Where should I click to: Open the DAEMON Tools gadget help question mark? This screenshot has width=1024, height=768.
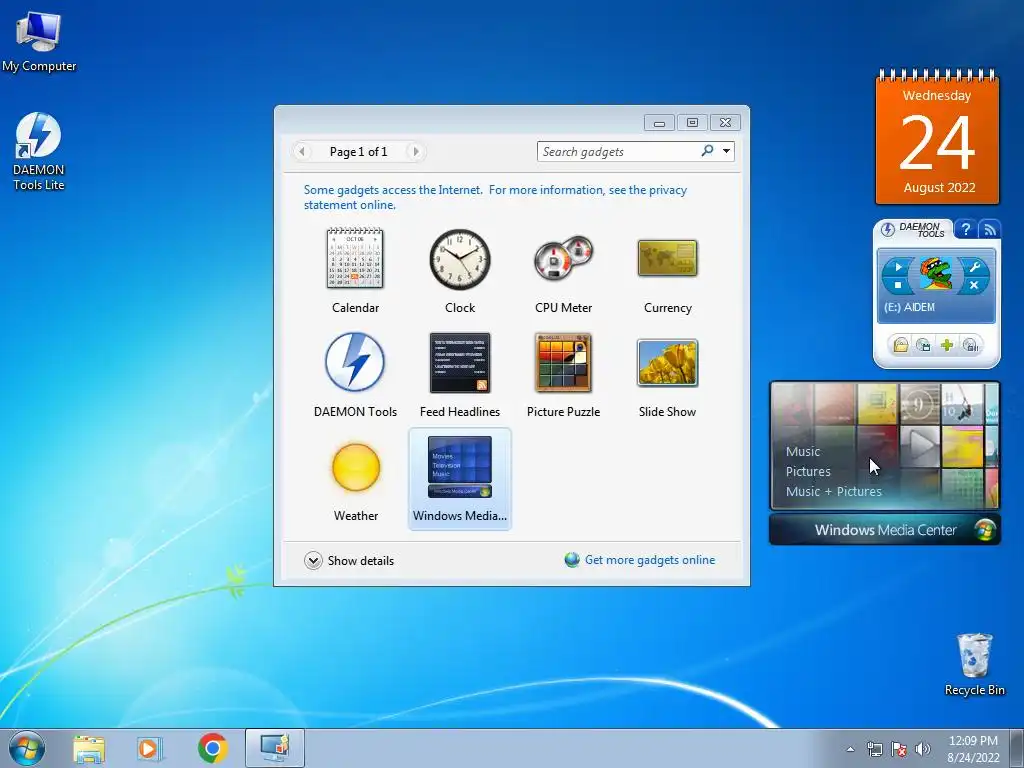pyautogui.click(x=965, y=229)
